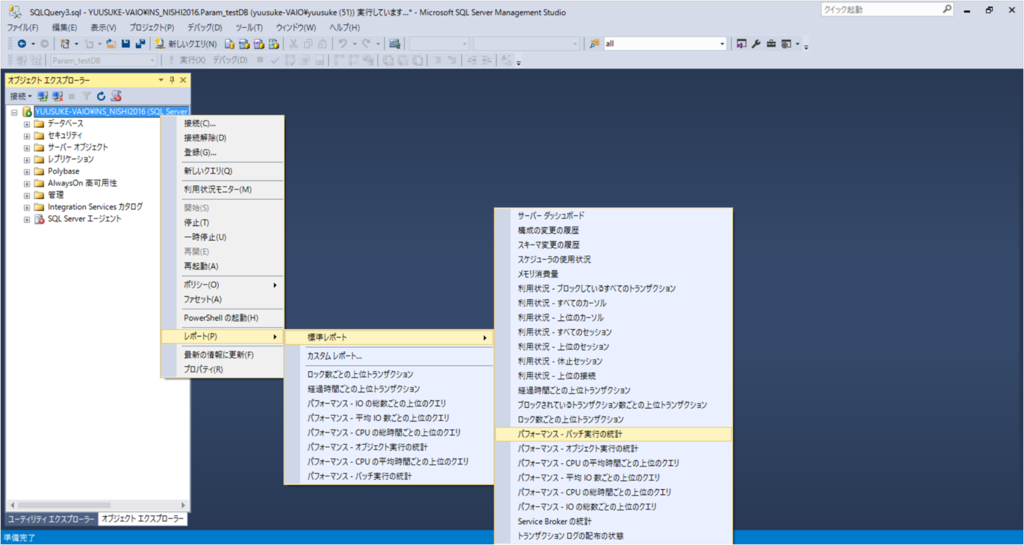1024x545 pixels.
Task: Select メモリ消費量 report
Action: click(x=614, y=274)
